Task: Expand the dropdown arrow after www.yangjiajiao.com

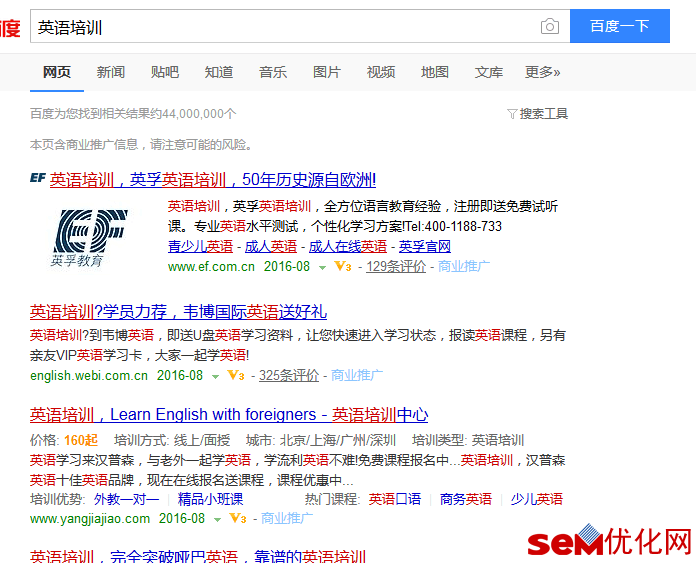Action: (218, 519)
